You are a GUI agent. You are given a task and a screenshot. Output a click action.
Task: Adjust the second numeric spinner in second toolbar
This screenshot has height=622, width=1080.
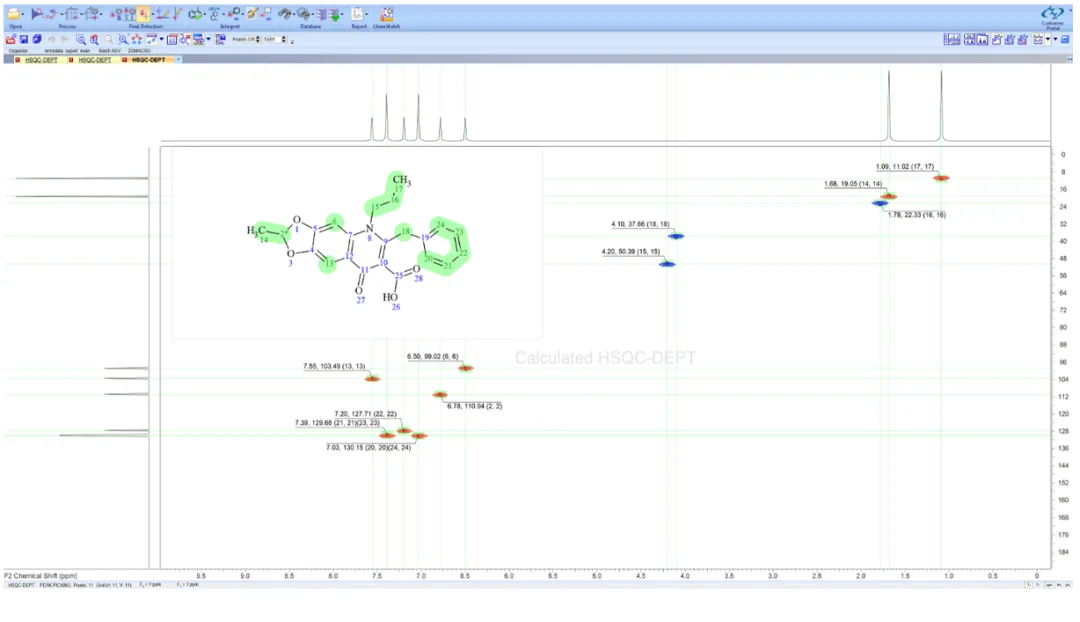(x=284, y=39)
